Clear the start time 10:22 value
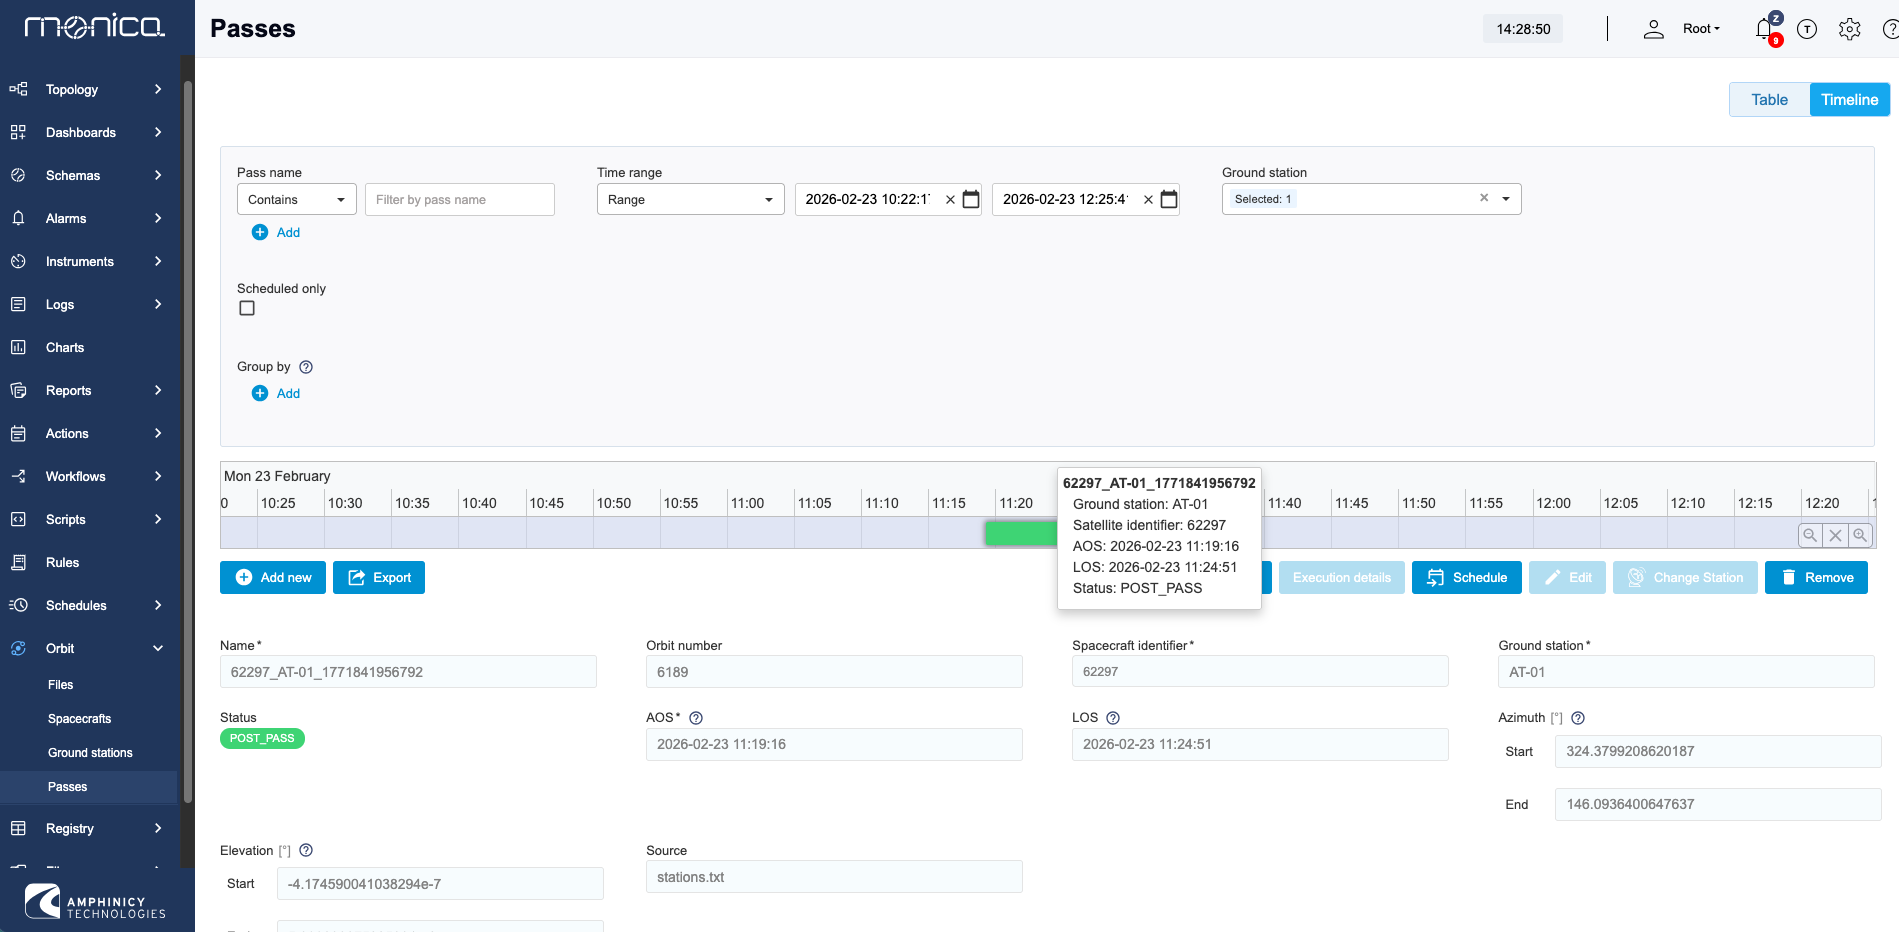The image size is (1899, 932). [950, 200]
